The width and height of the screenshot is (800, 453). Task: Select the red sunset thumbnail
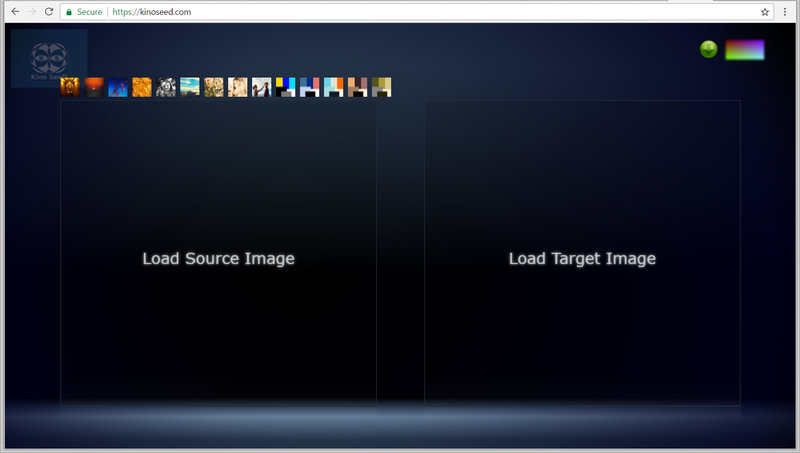[94, 88]
